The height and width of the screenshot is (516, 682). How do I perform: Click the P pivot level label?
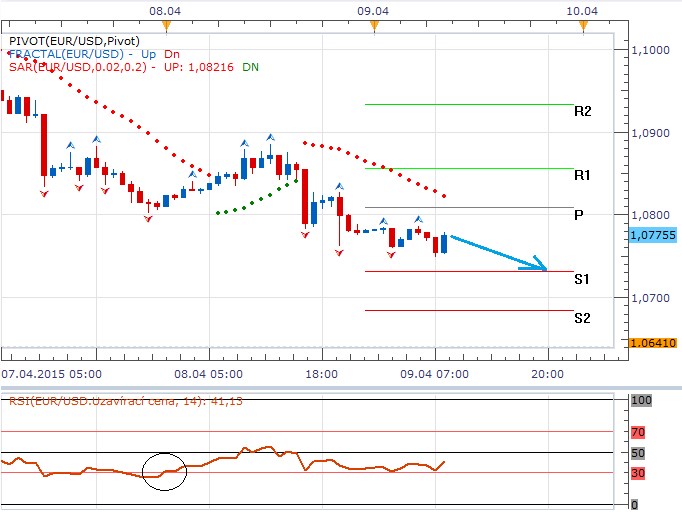pyautogui.click(x=579, y=215)
